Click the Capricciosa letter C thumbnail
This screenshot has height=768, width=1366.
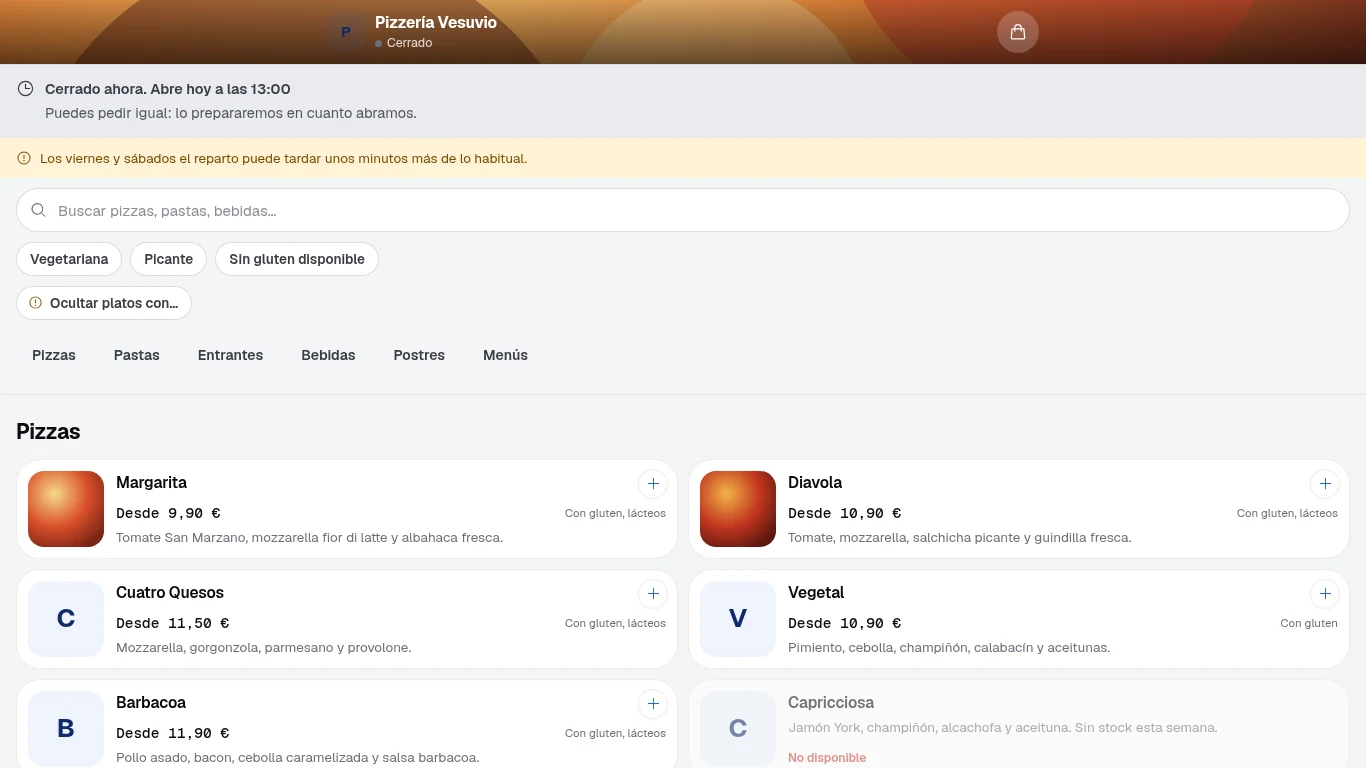pos(738,729)
